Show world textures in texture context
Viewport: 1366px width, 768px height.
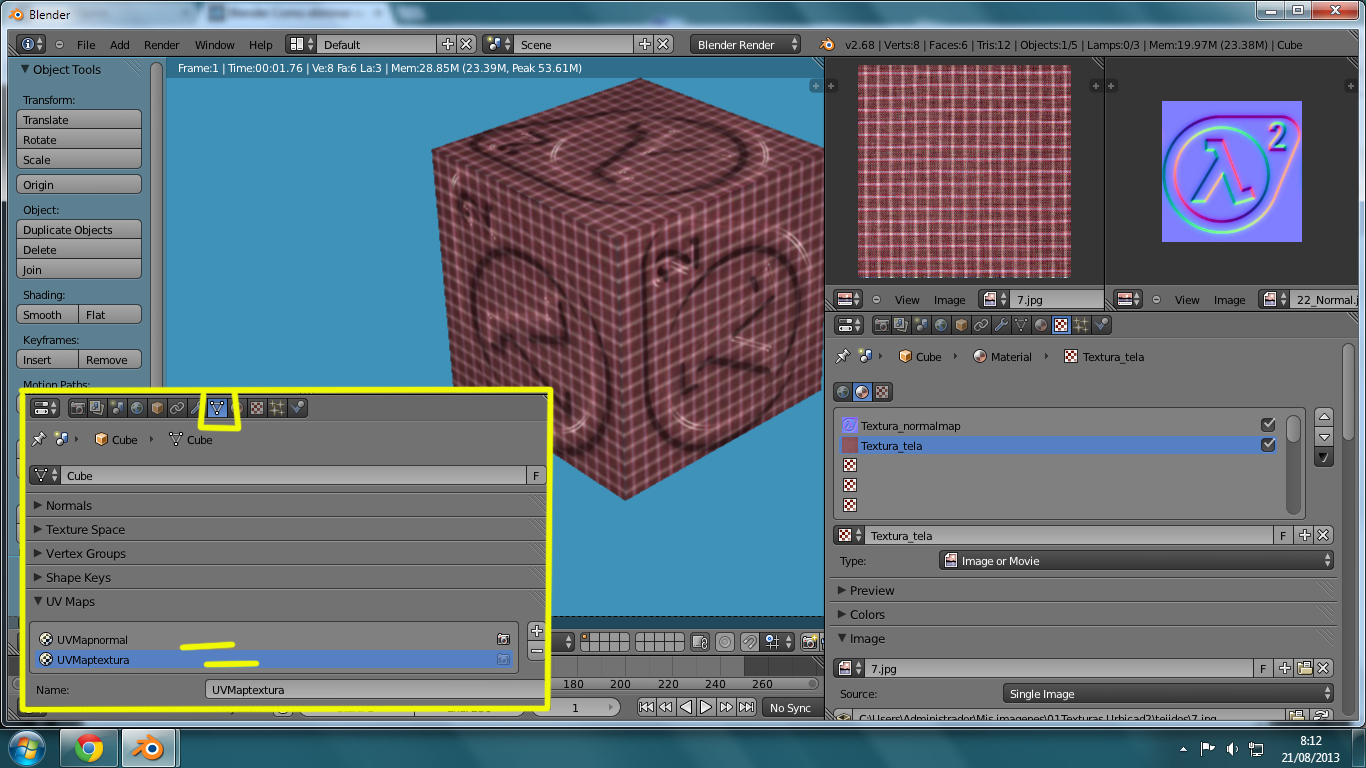[843, 392]
